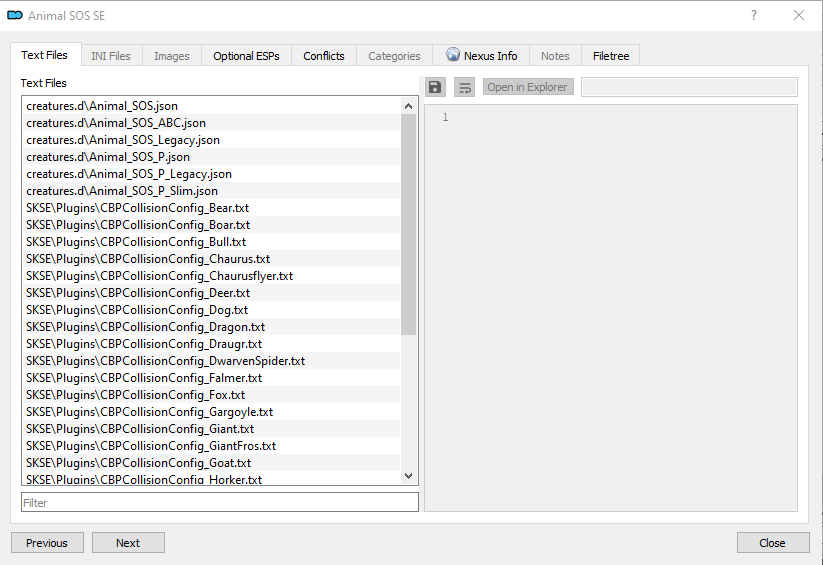Click the file list scroll up arrow
The width and height of the screenshot is (823, 565).
click(x=408, y=106)
